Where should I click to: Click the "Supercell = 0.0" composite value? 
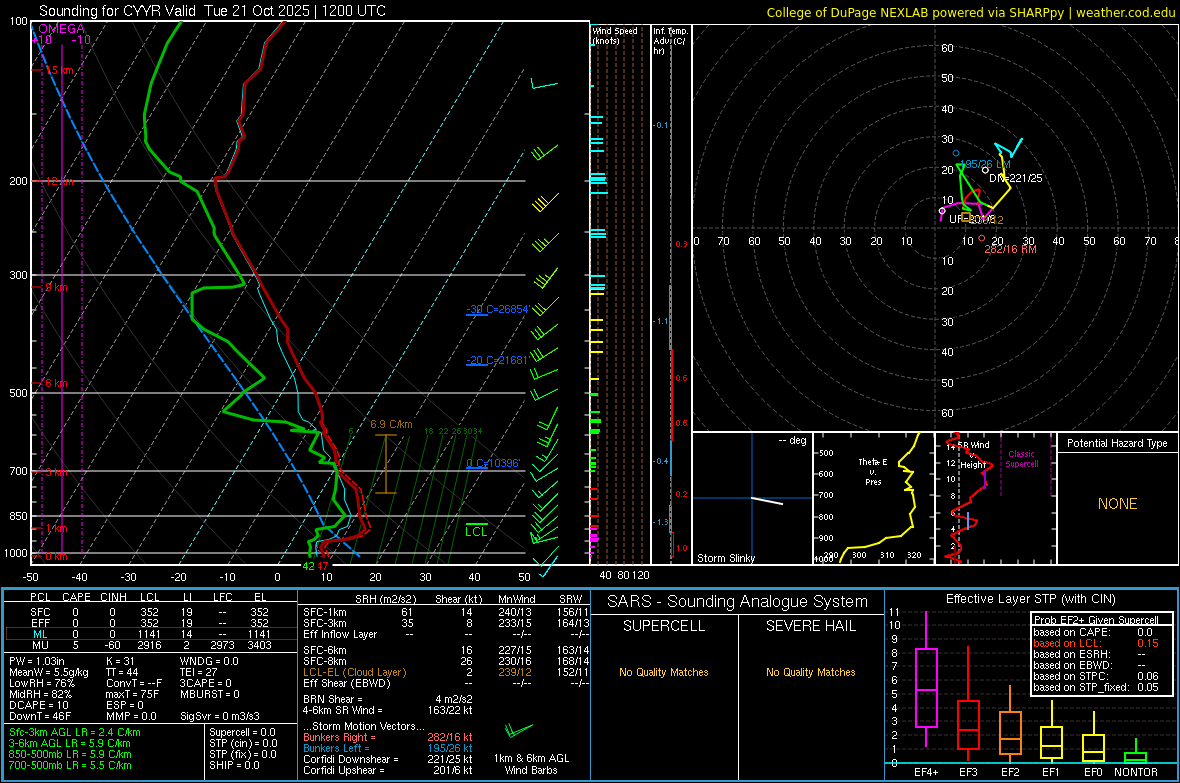point(242,732)
